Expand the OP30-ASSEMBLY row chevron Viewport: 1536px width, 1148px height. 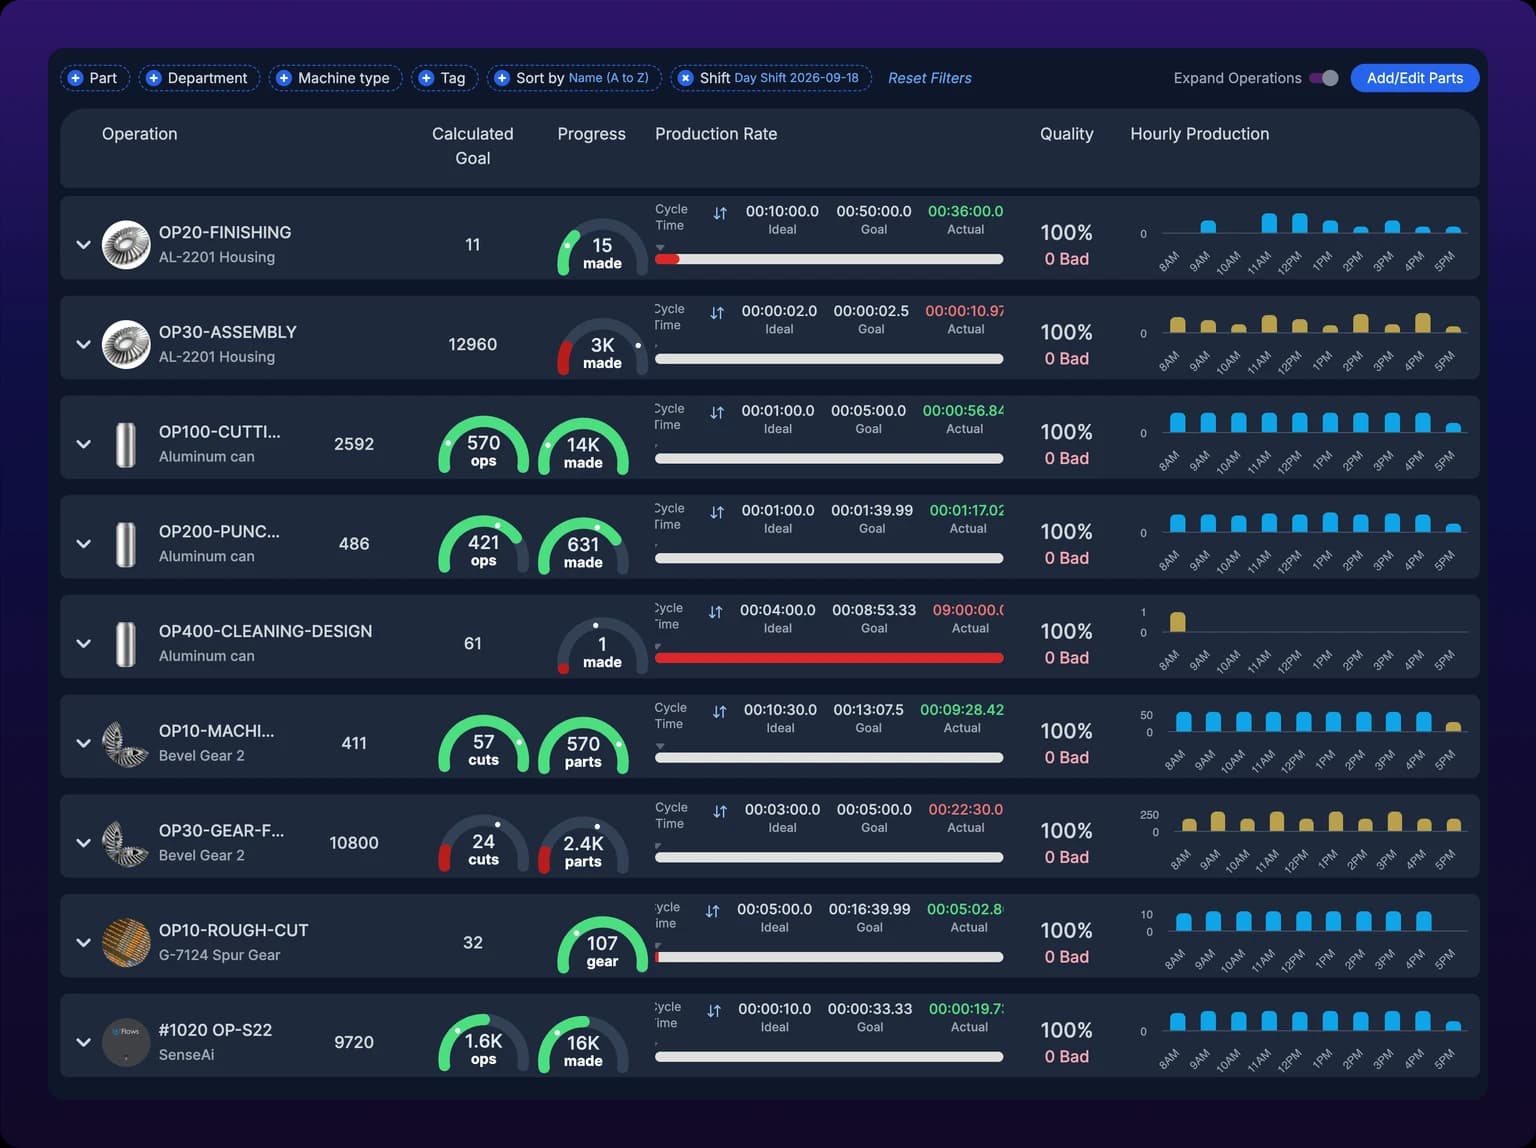(x=84, y=344)
